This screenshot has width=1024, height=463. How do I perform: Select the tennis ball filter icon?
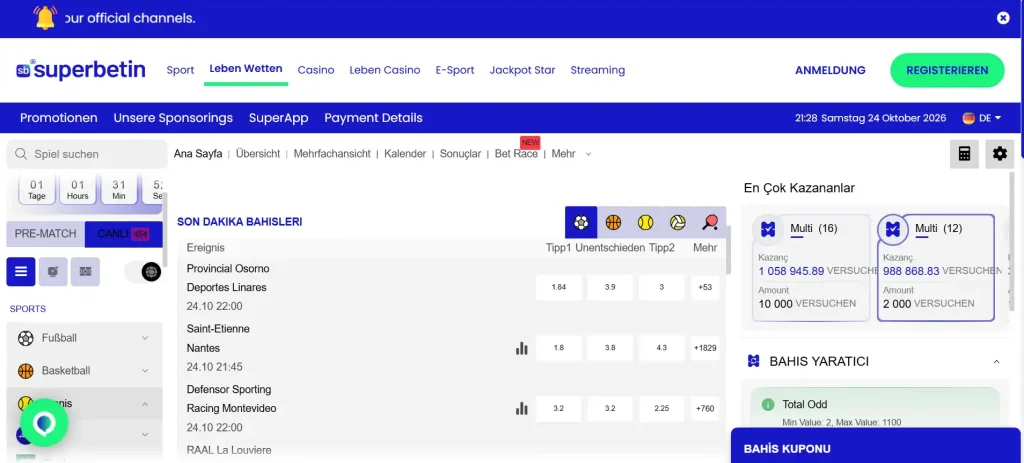pyautogui.click(x=645, y=223)
